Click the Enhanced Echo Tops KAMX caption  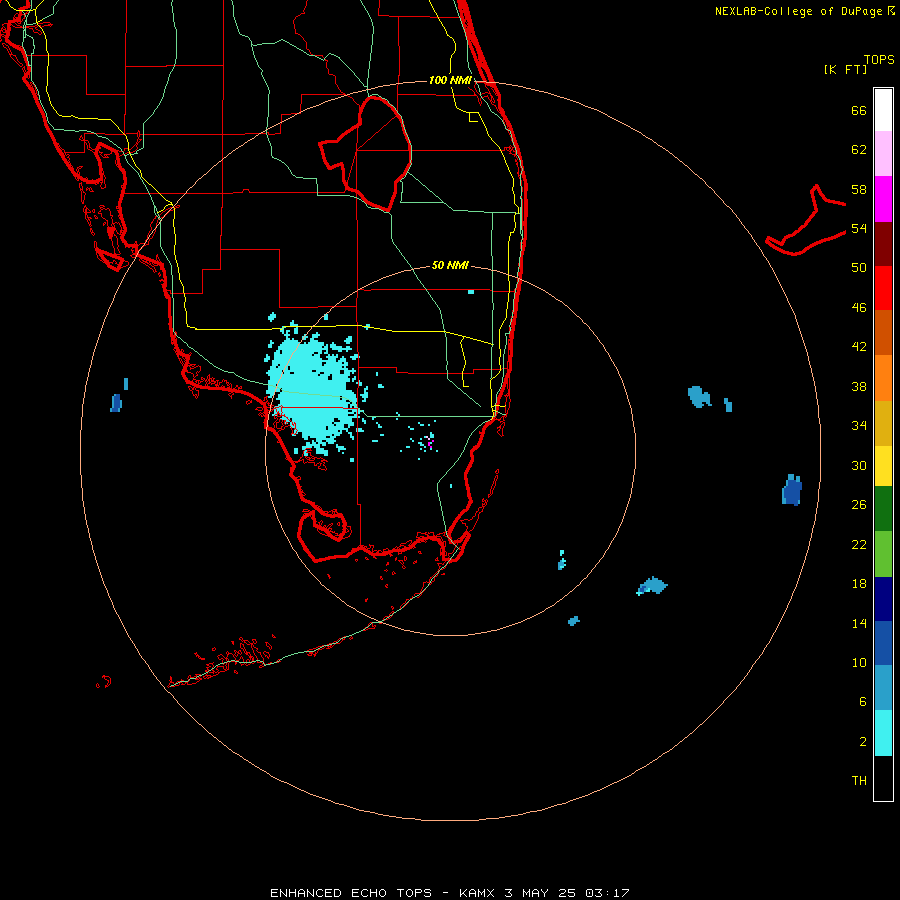point(449,893)
